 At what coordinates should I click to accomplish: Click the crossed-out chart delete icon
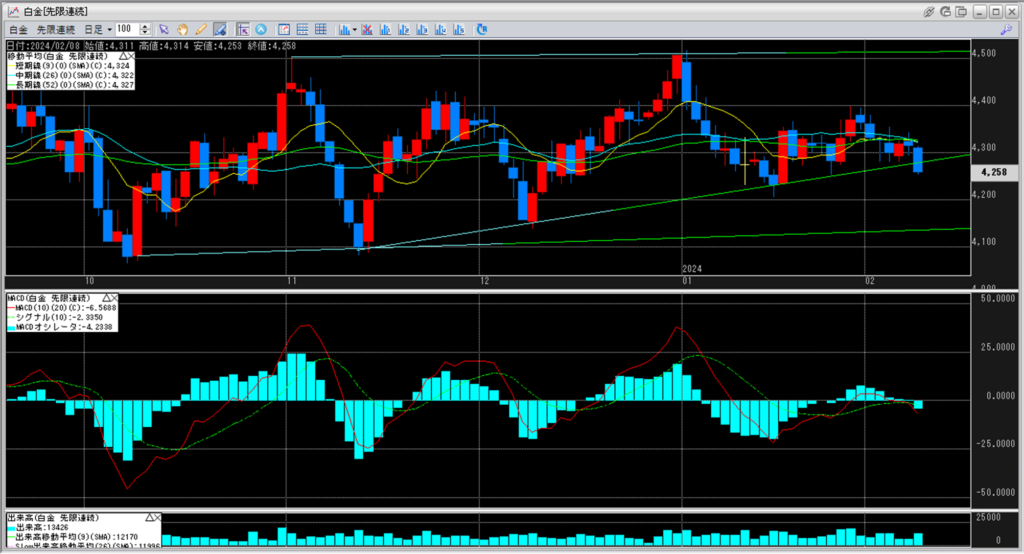point(367,29)
